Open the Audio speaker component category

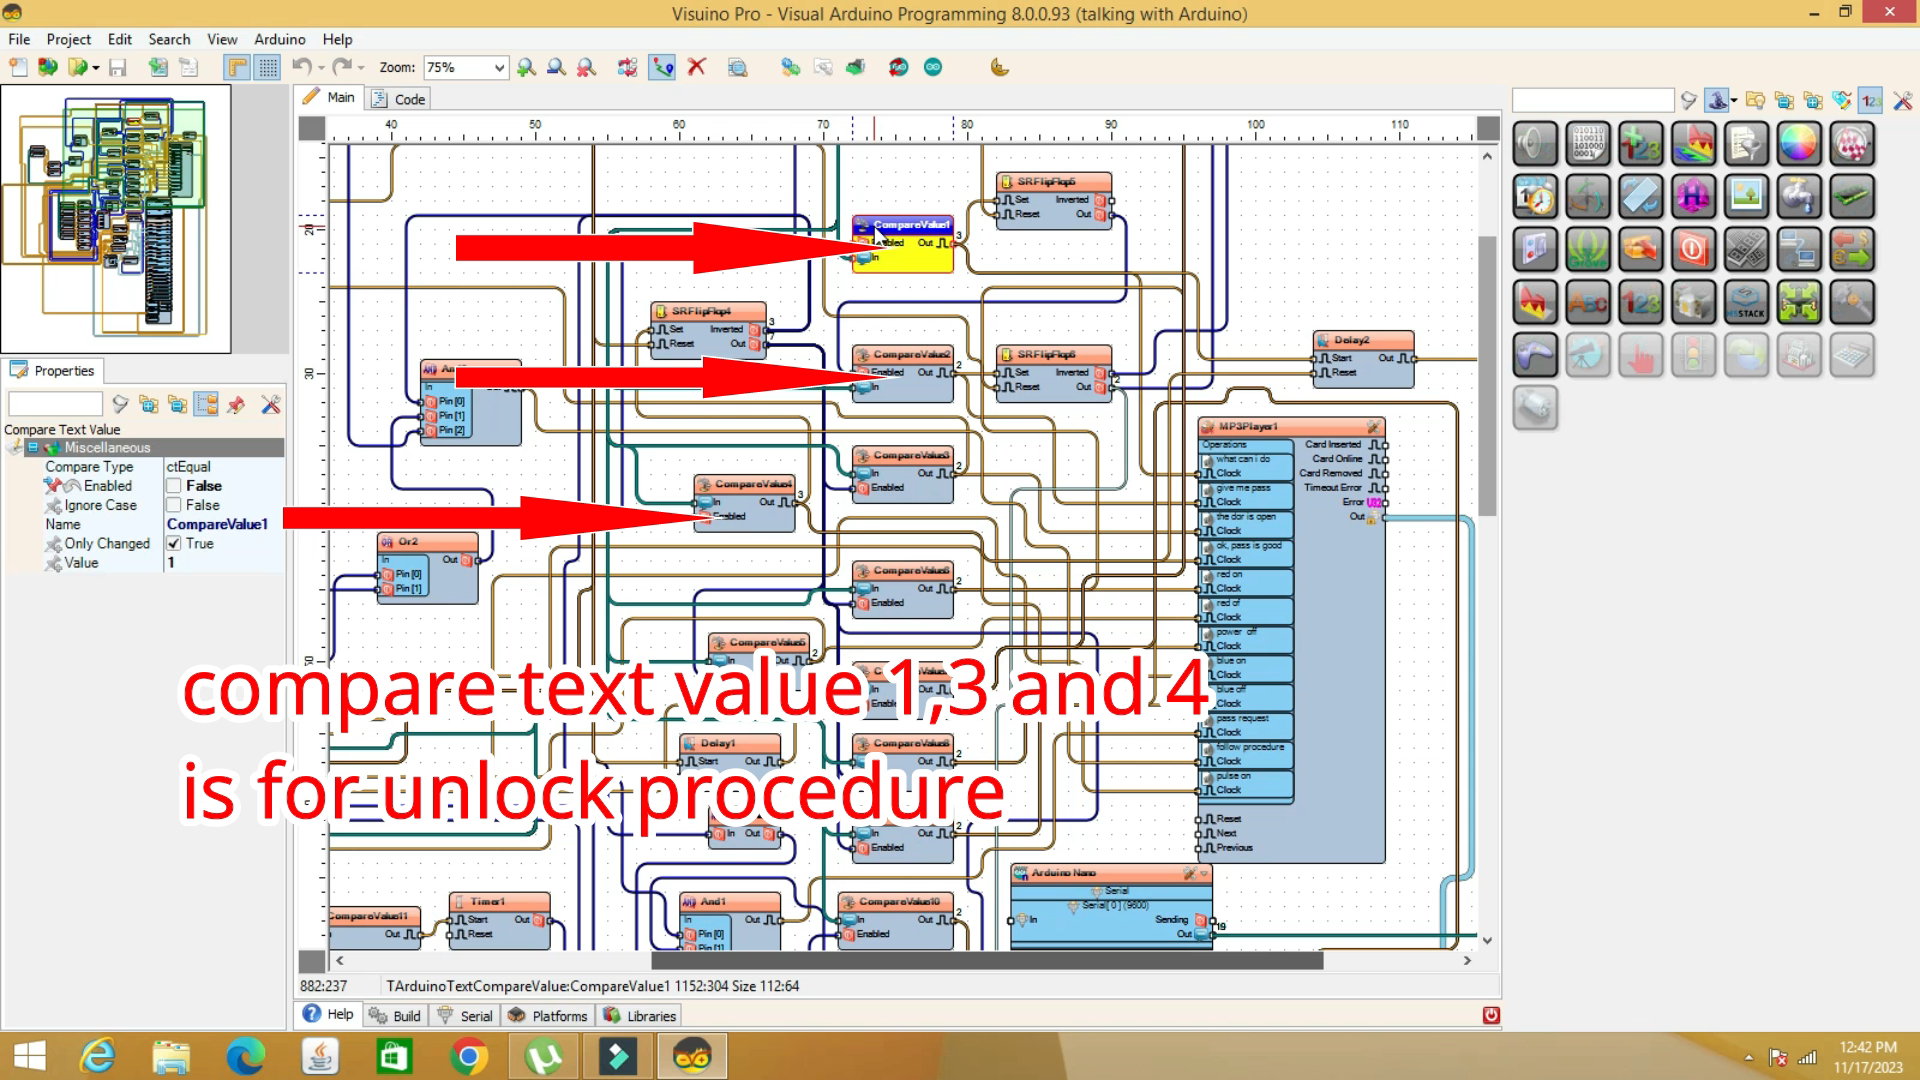(x=1535, y=144)
